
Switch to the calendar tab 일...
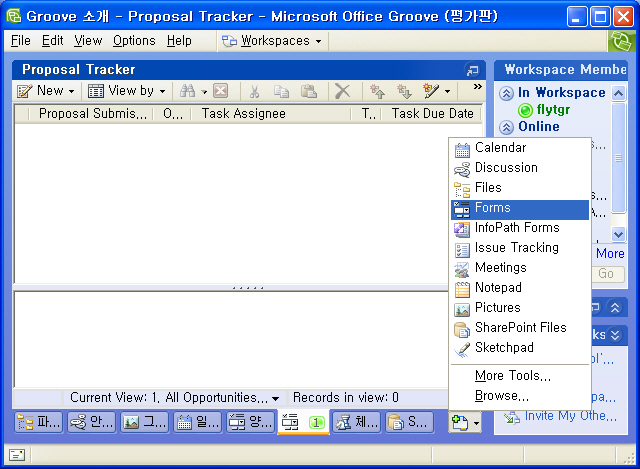tap(198, 422)
